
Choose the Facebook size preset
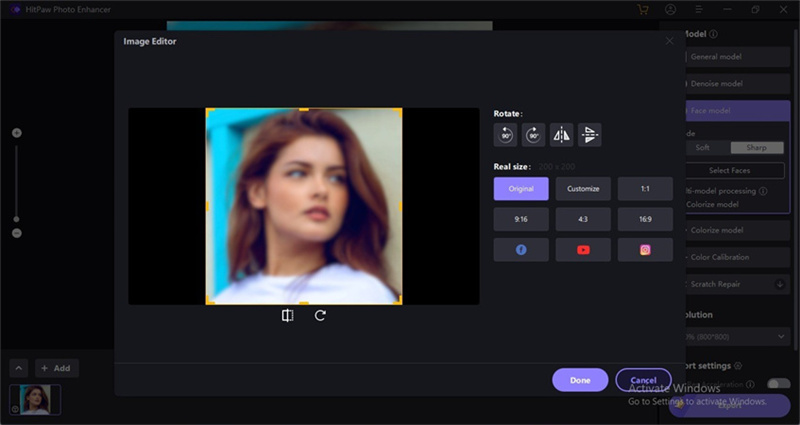click(x=521, y=250)
